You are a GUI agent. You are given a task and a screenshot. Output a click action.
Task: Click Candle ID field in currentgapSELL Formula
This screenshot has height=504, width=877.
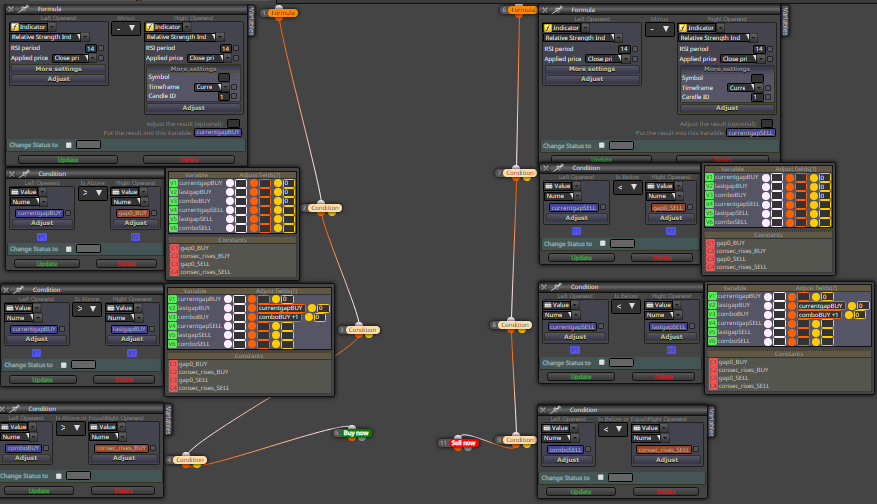pos(757,97)
